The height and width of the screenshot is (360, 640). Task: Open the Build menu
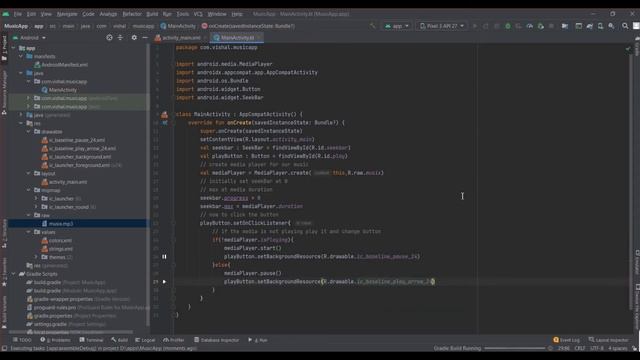click(152, 14)
